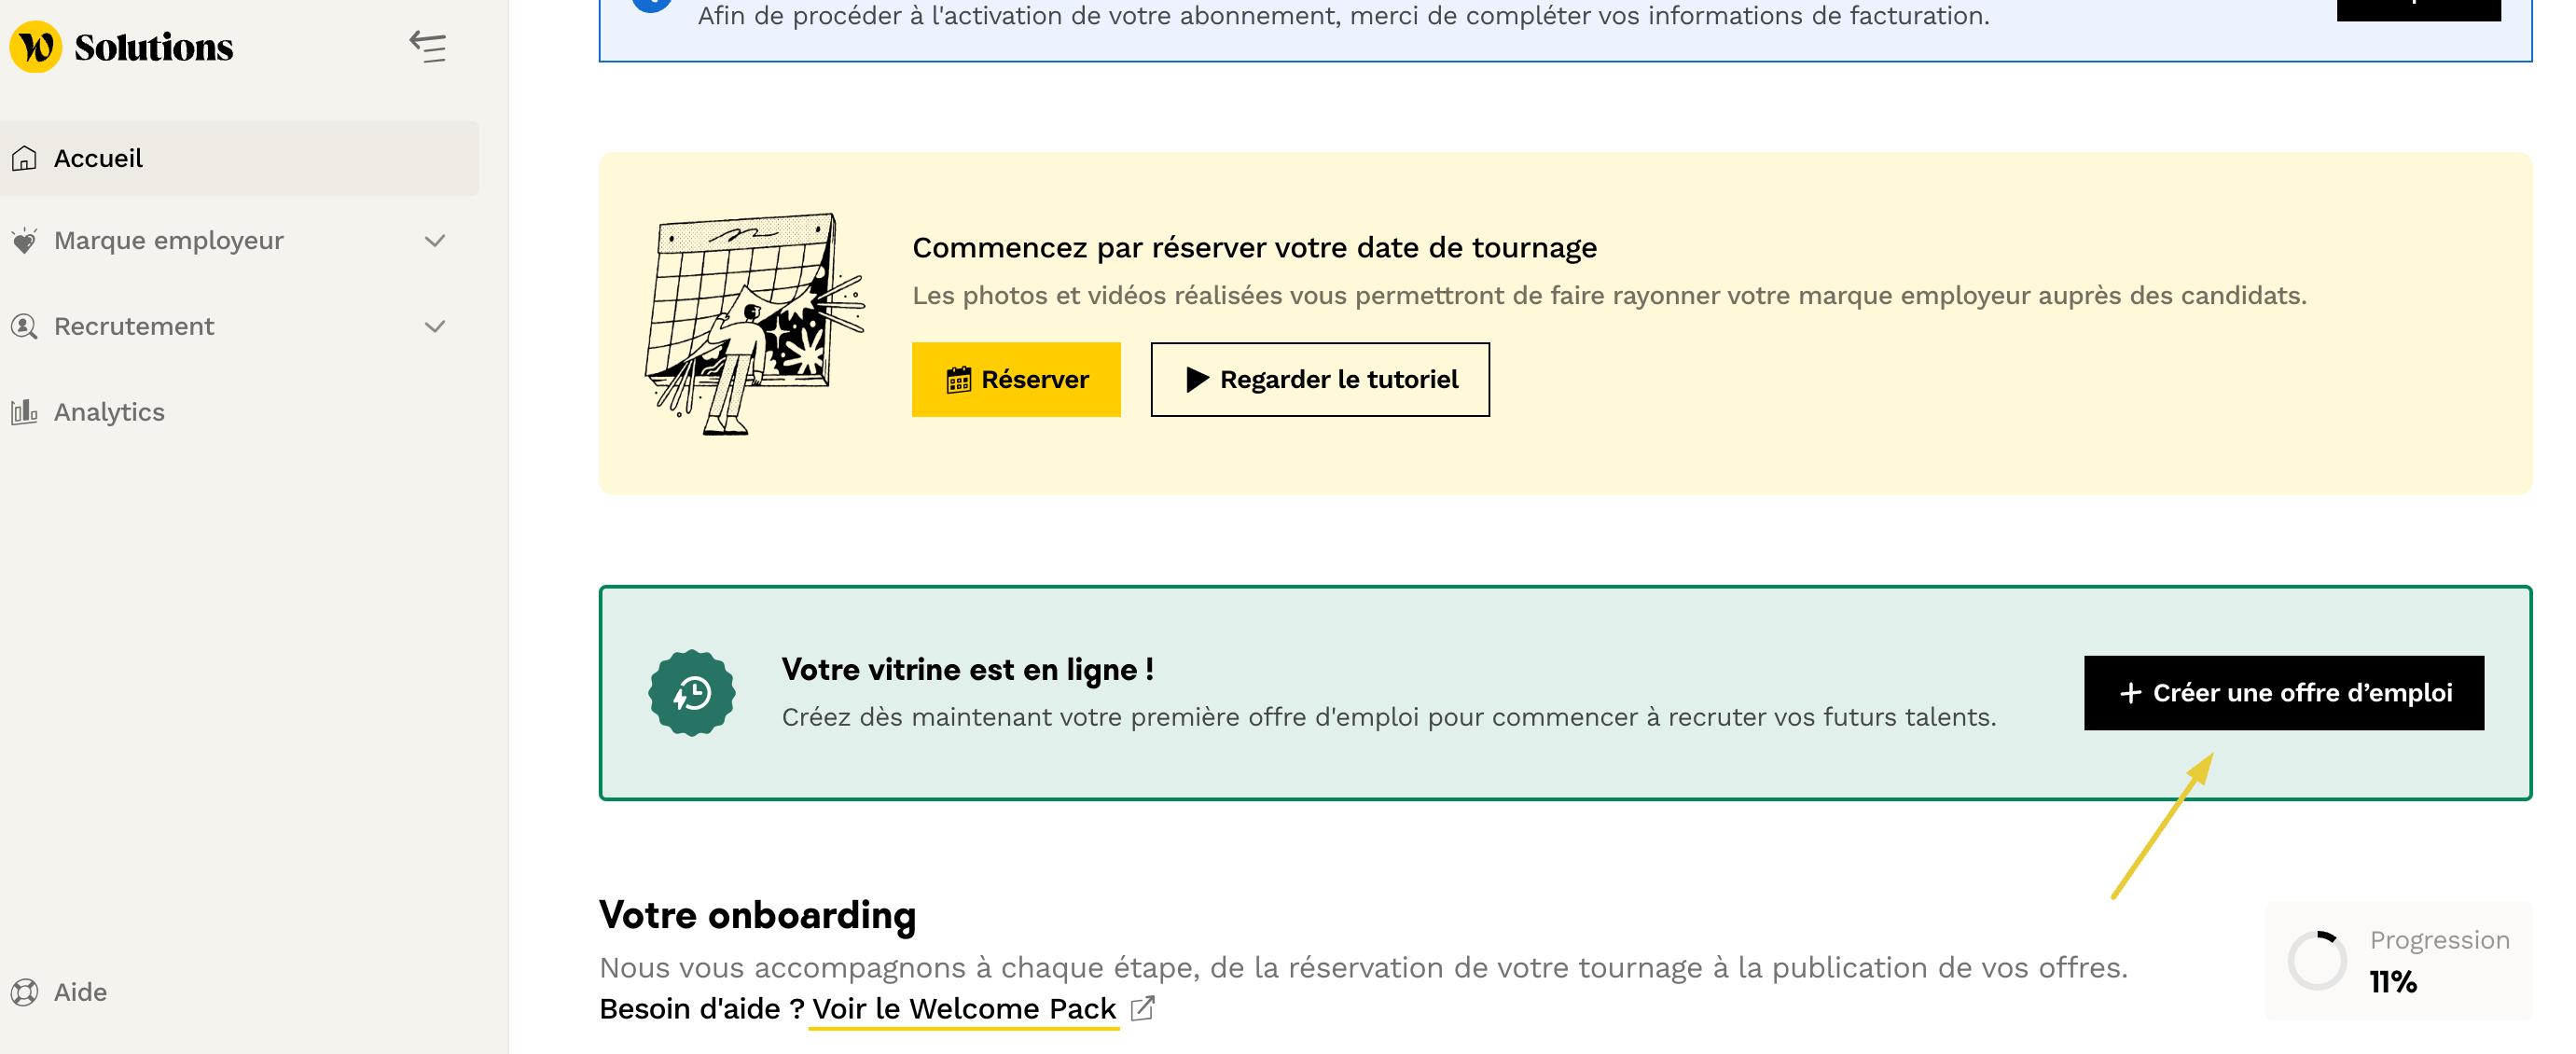This screenshot has width=2576, height=1054.
Task: Click the Analytics bar chart icon
Action: click(24, 412)
